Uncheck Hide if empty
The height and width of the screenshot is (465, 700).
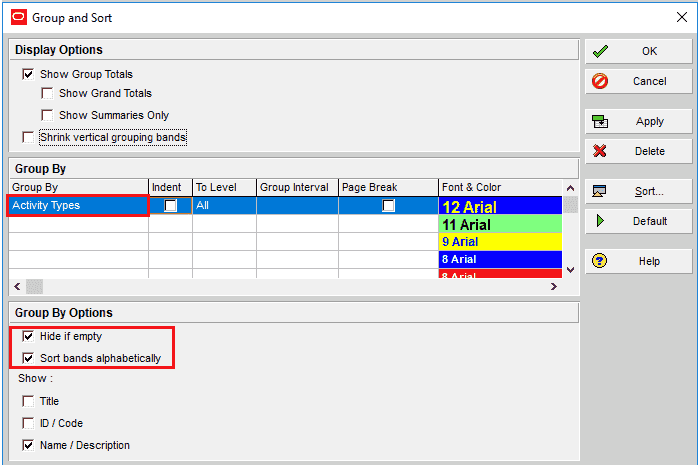[28, 336]
